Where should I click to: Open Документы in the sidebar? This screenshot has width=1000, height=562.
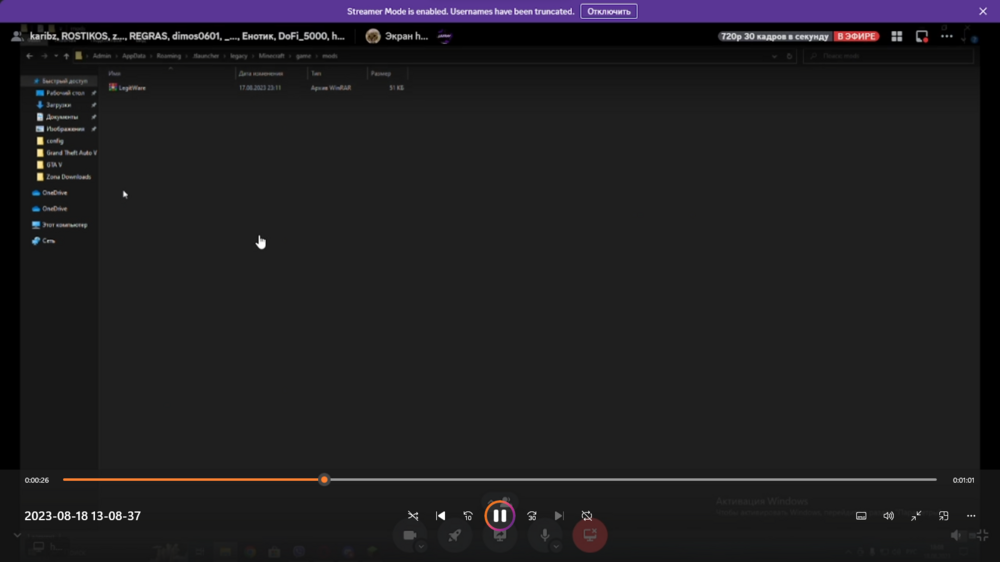(x=62, y=117)
